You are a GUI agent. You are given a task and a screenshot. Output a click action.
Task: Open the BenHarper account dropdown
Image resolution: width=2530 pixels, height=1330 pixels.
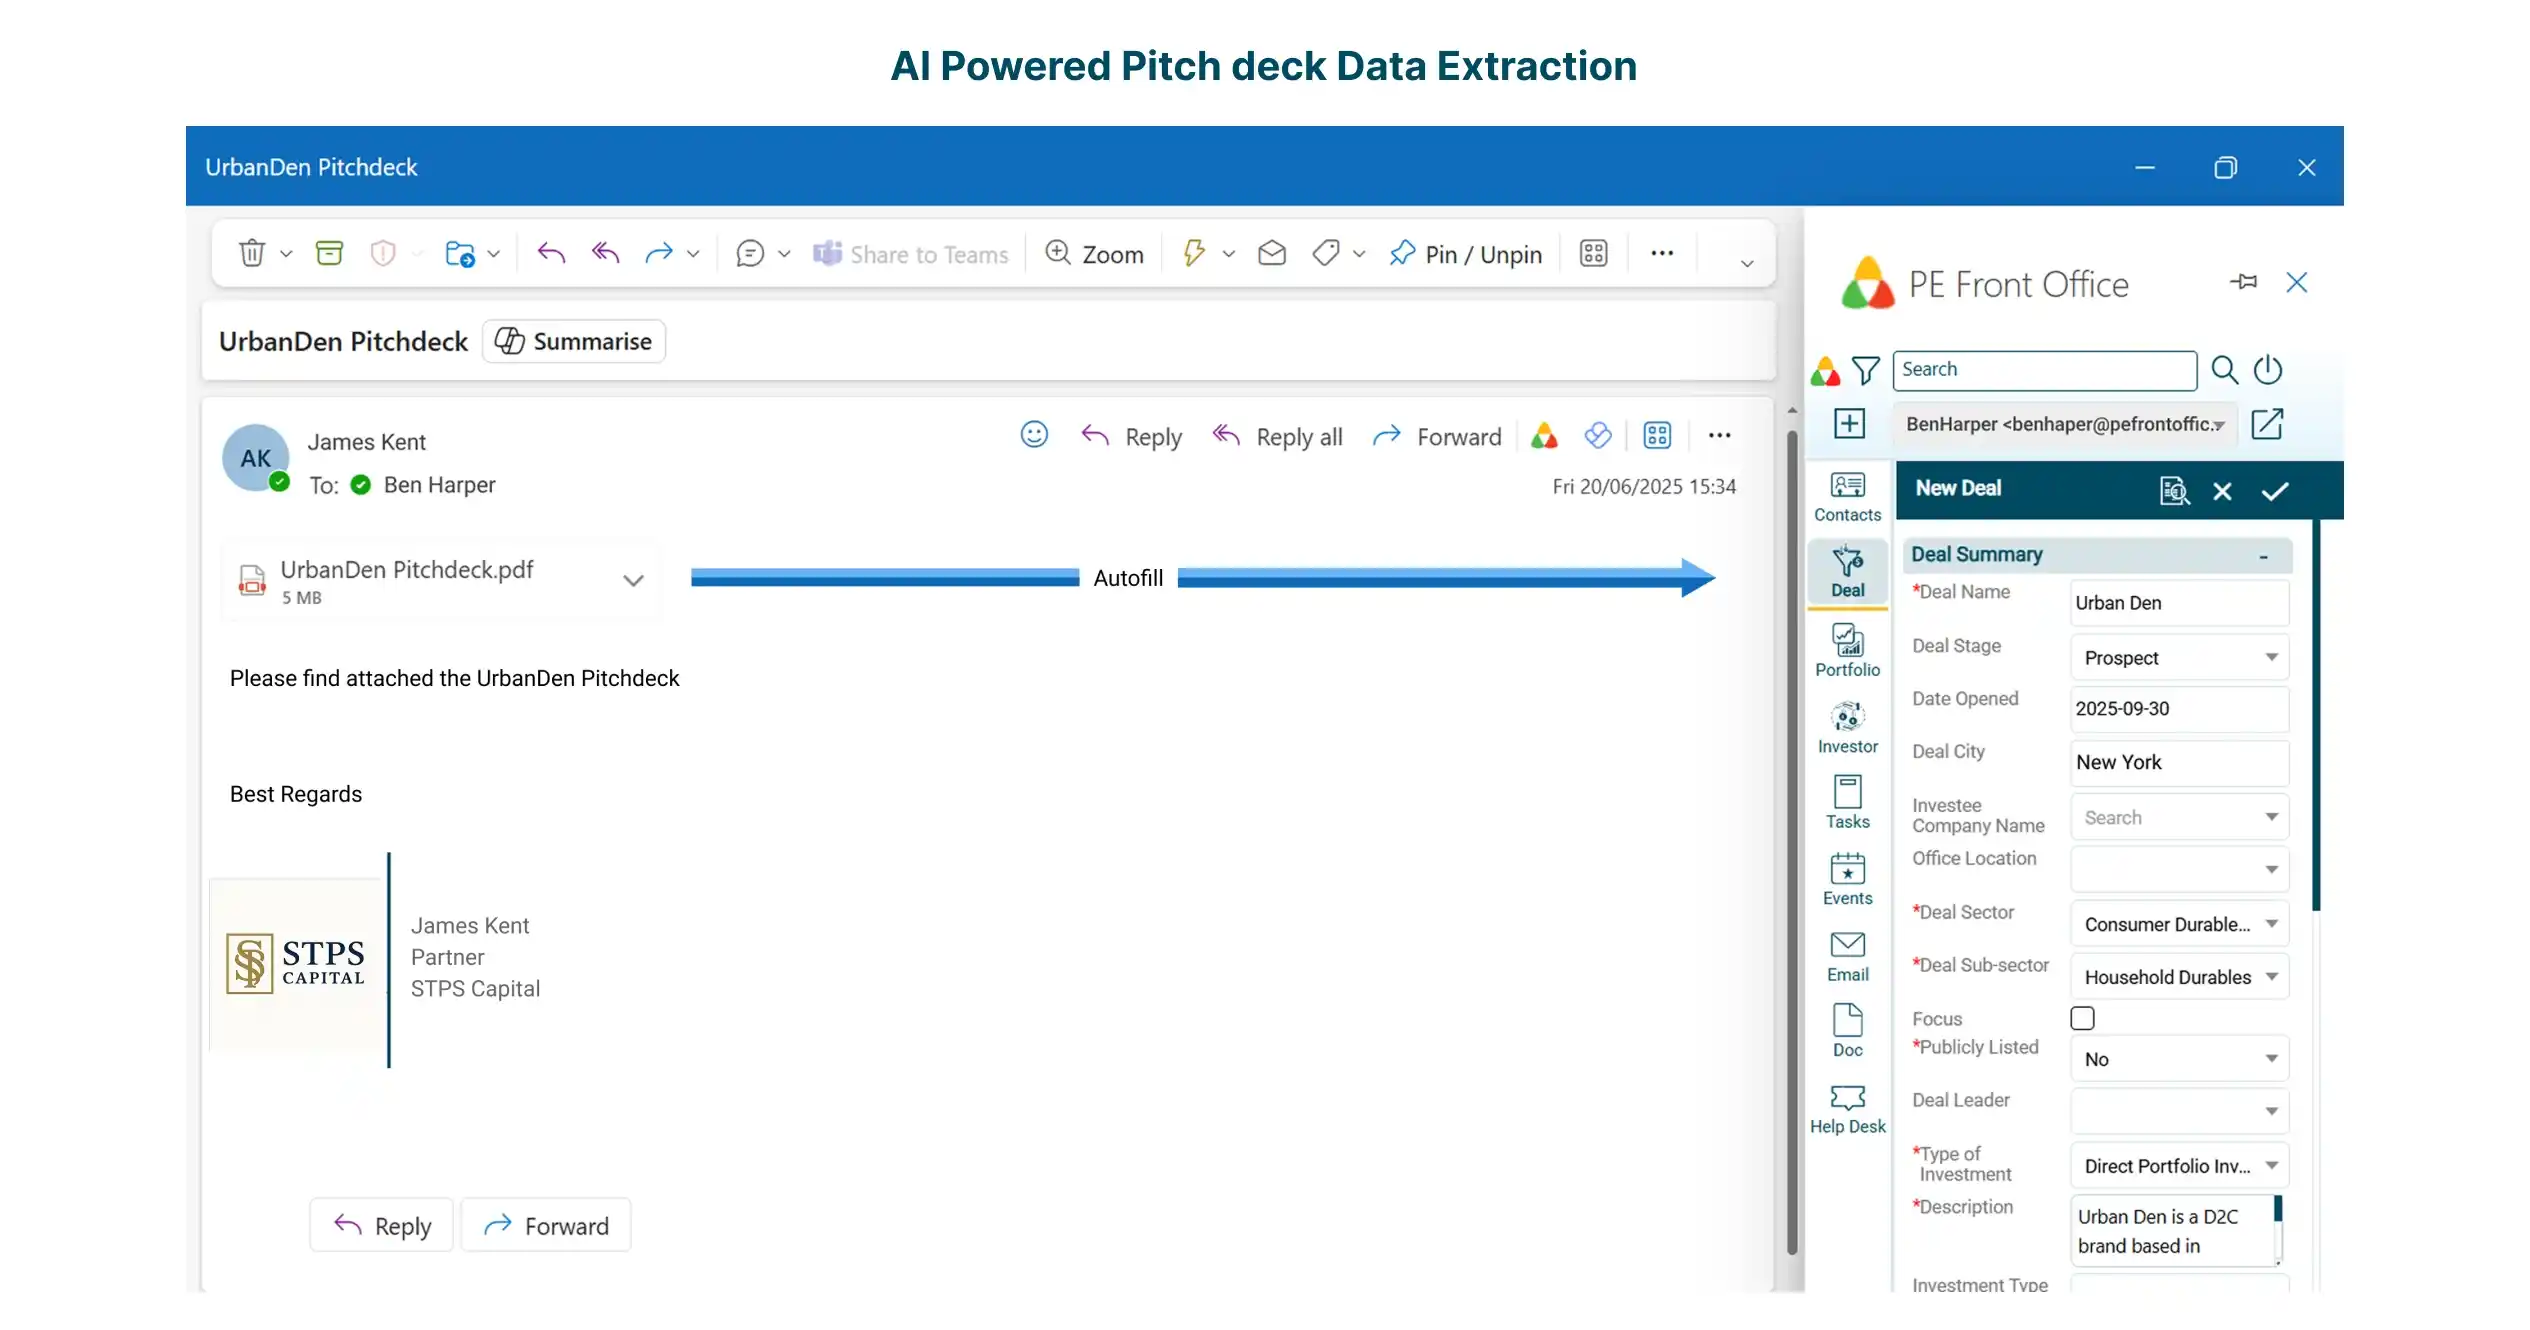pyautogui.click(x=2064, y=424)
